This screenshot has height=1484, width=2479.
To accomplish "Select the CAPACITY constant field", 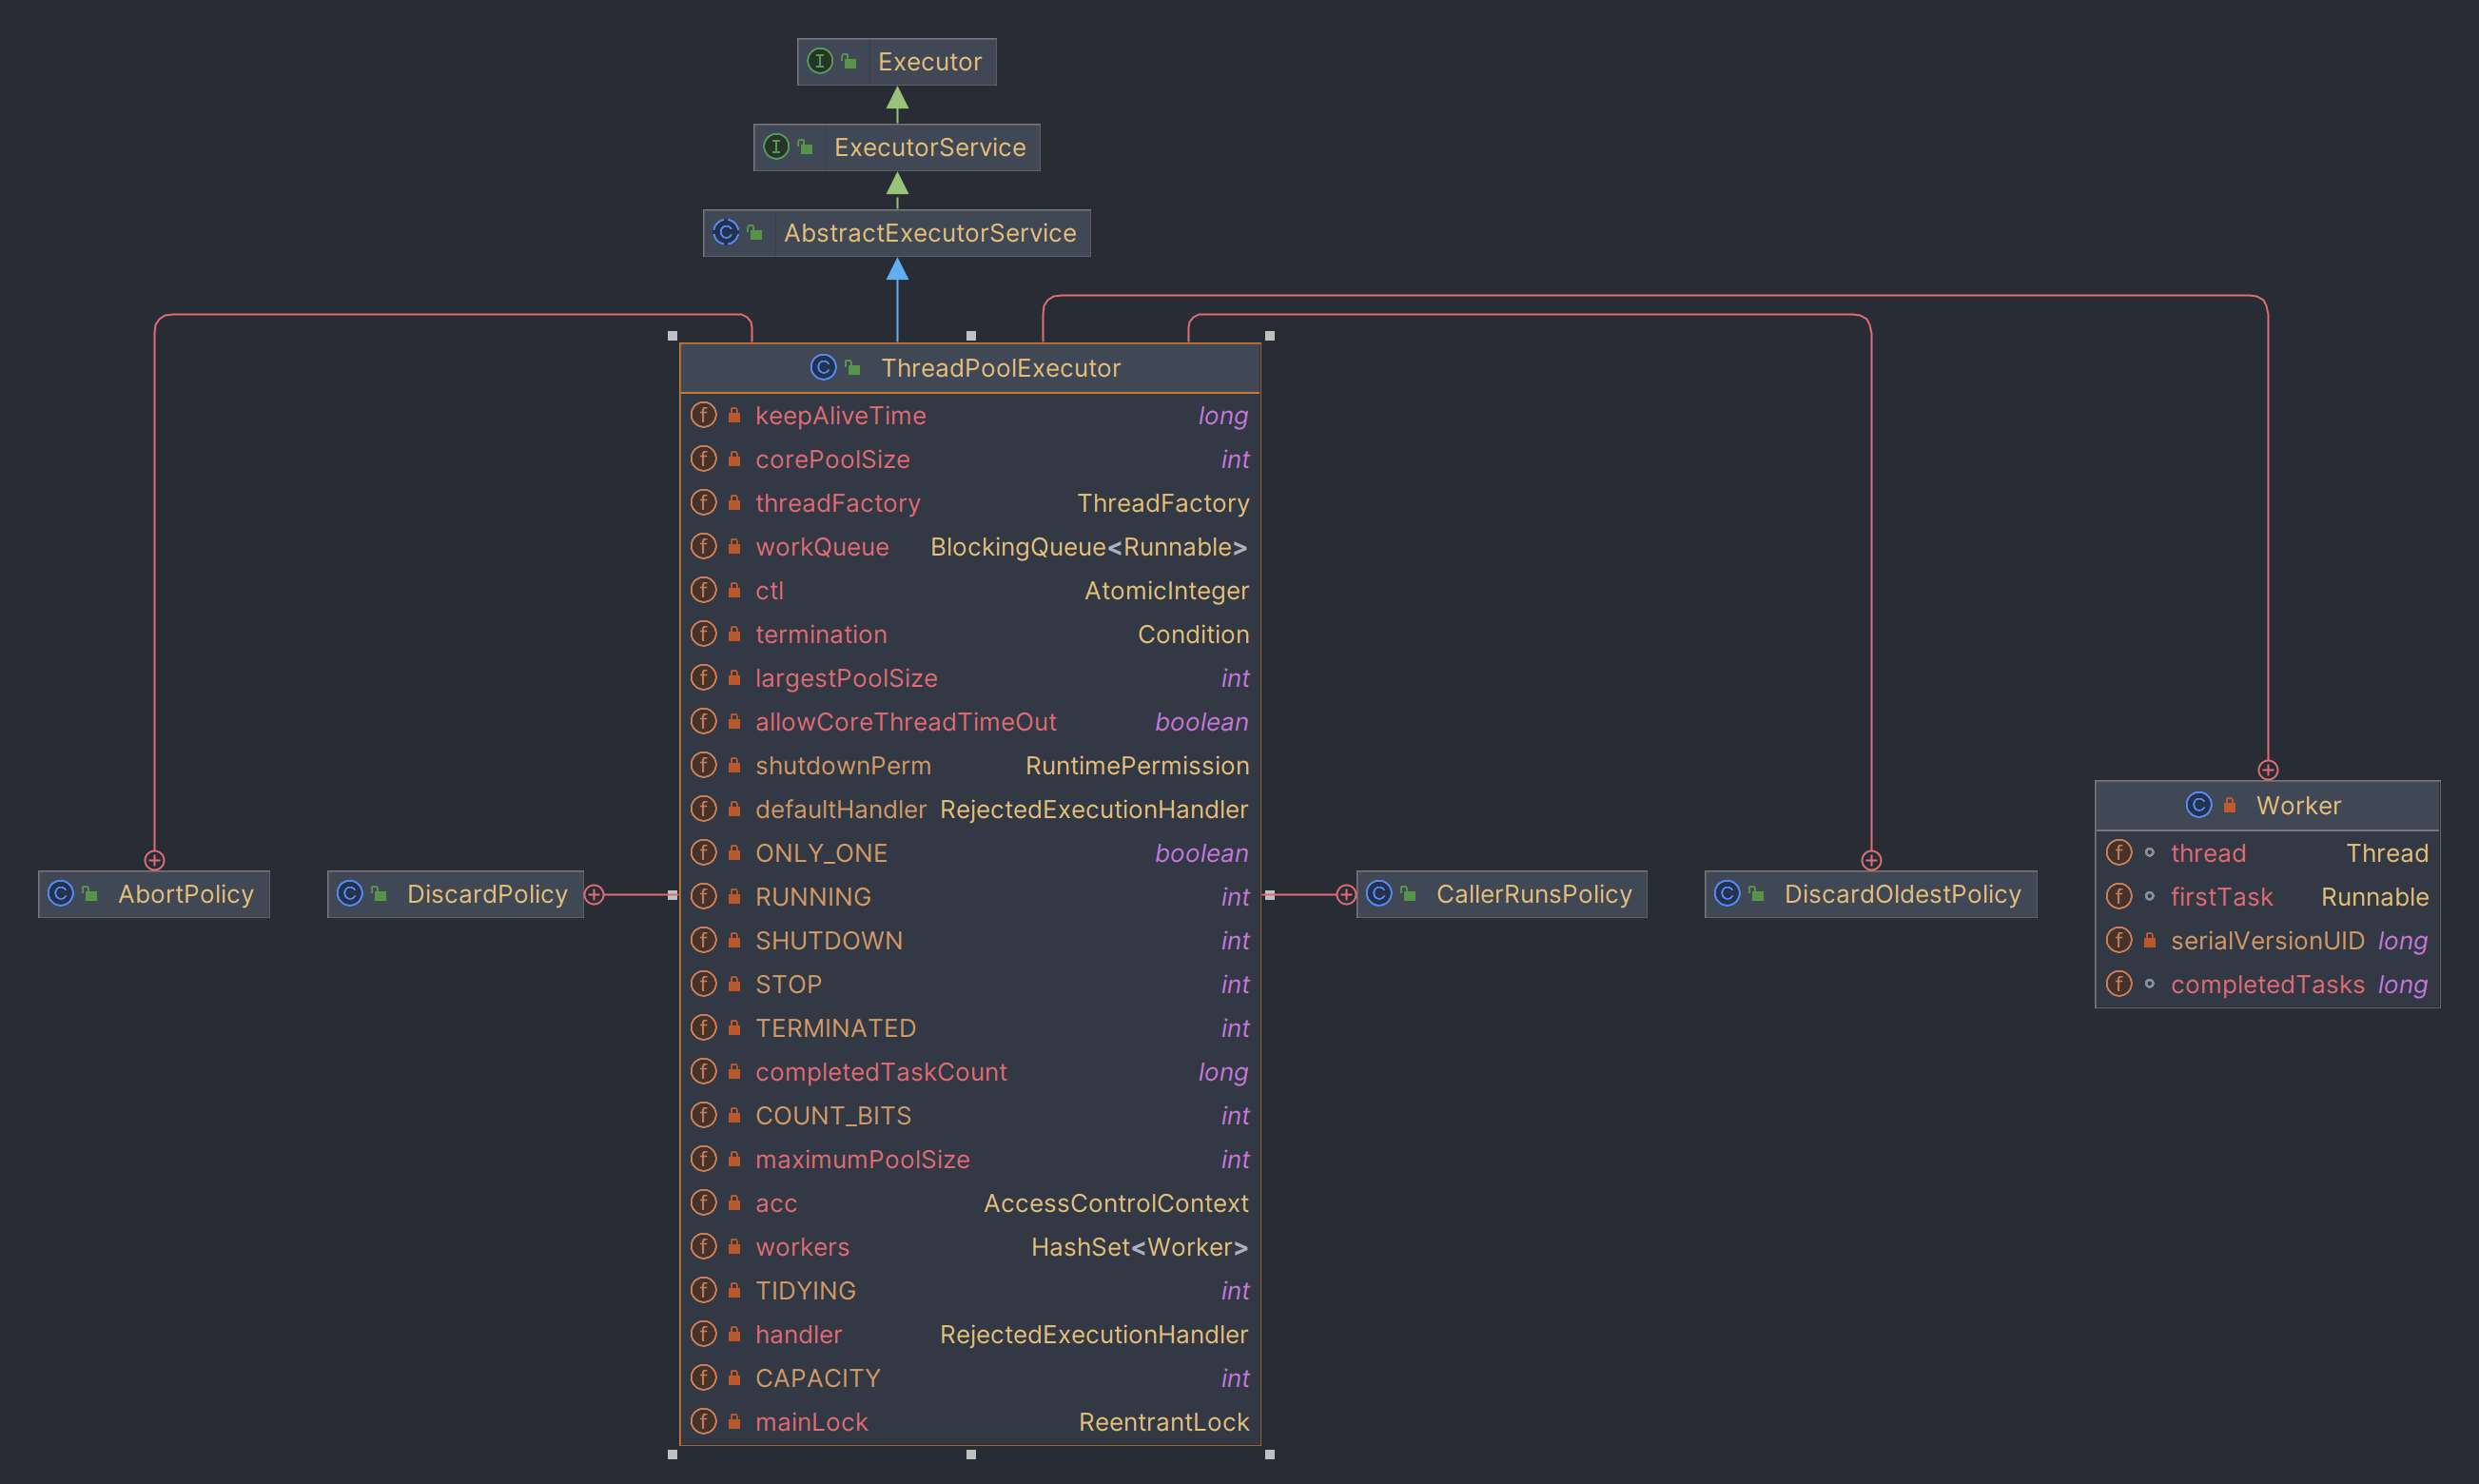I will 969,1378.
